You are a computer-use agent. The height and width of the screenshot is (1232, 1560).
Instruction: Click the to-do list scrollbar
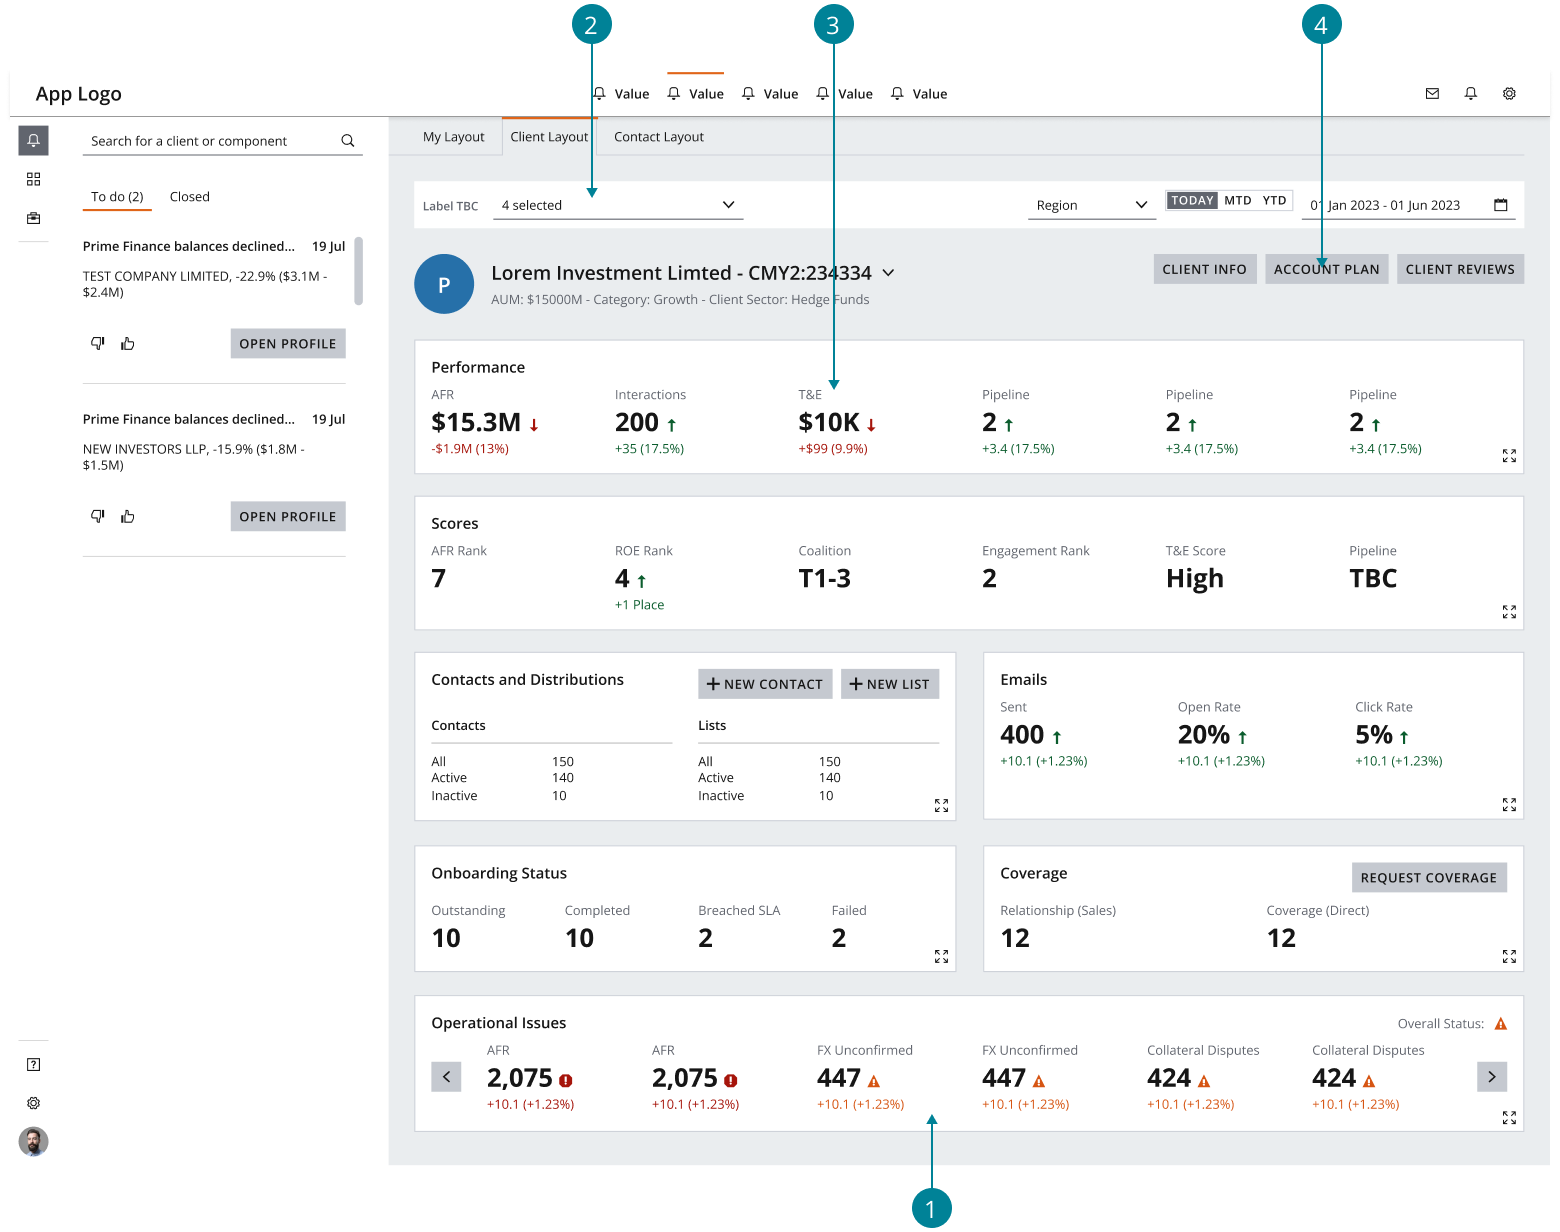pos(358,271)
